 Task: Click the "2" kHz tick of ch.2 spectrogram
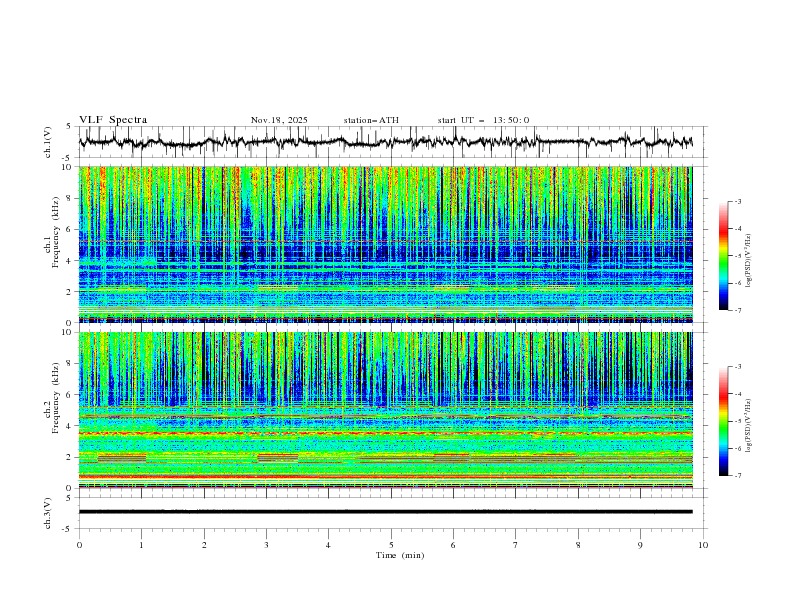(70, 457)
